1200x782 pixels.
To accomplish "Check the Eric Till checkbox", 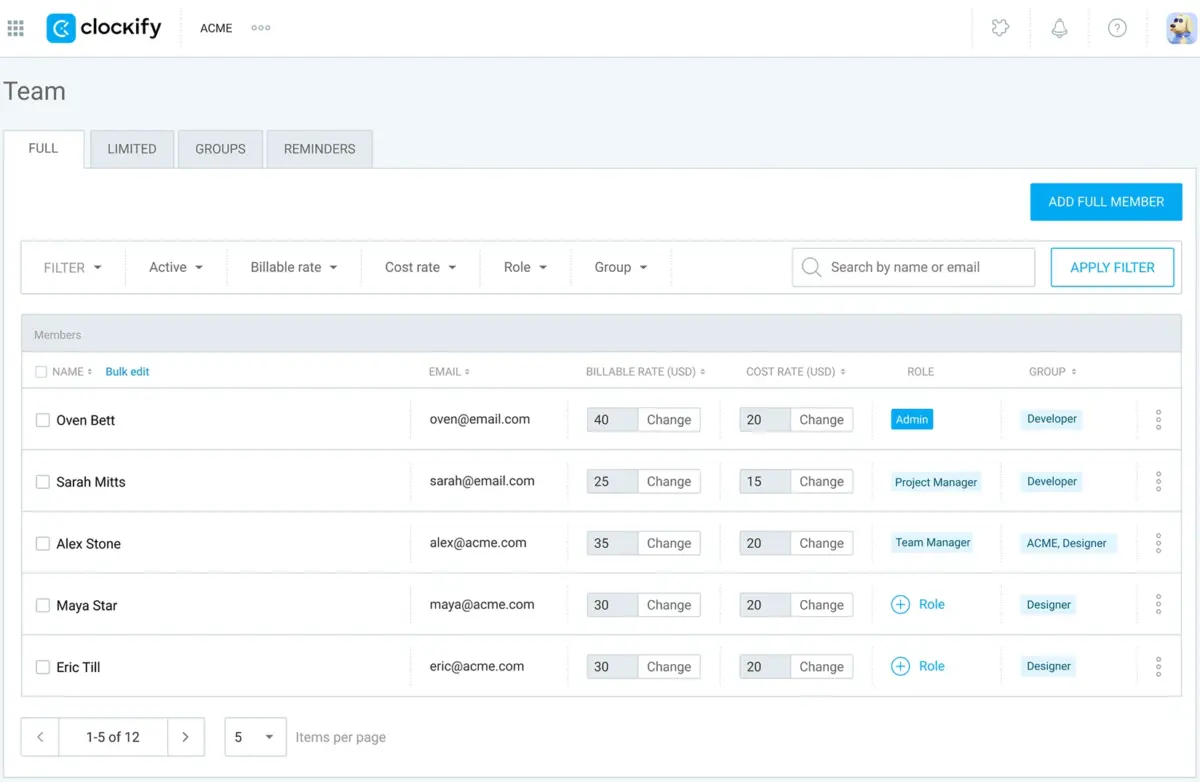I will 43,667.
